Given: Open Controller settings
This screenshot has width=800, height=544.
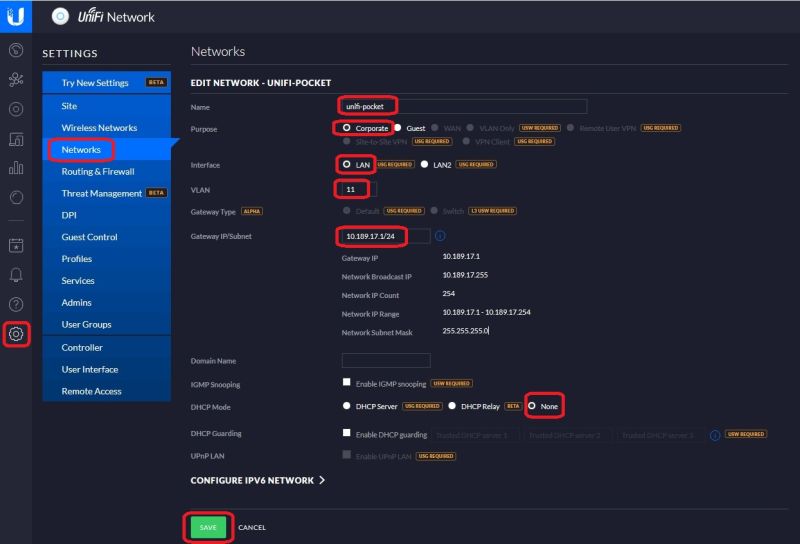Looking at the screenshot, I should pyautogui.click(x=107, y=348).
